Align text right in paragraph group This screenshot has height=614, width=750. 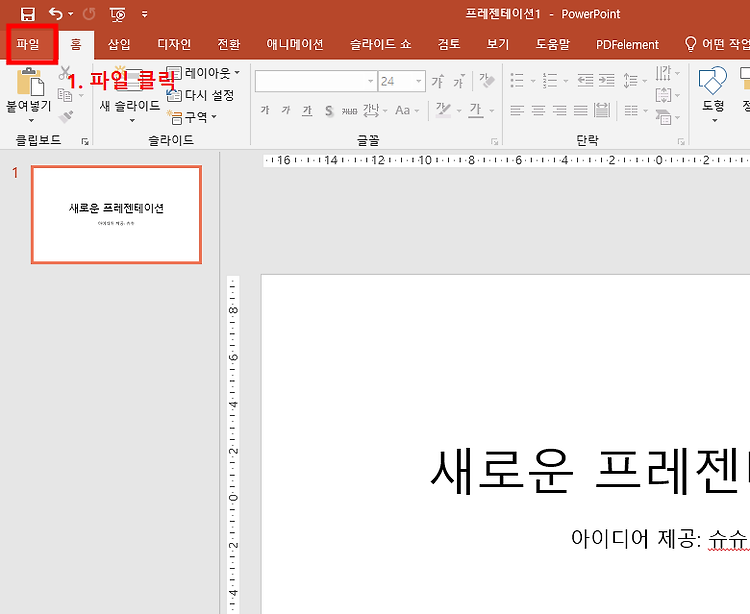click(x=559, y=111)
